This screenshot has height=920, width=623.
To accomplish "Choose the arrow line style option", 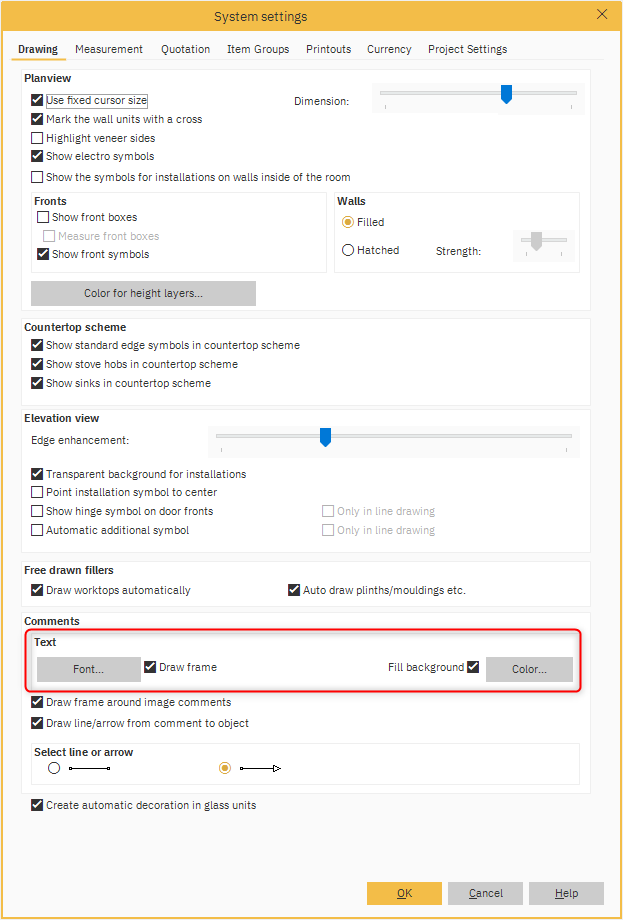I will pos(225,768).
